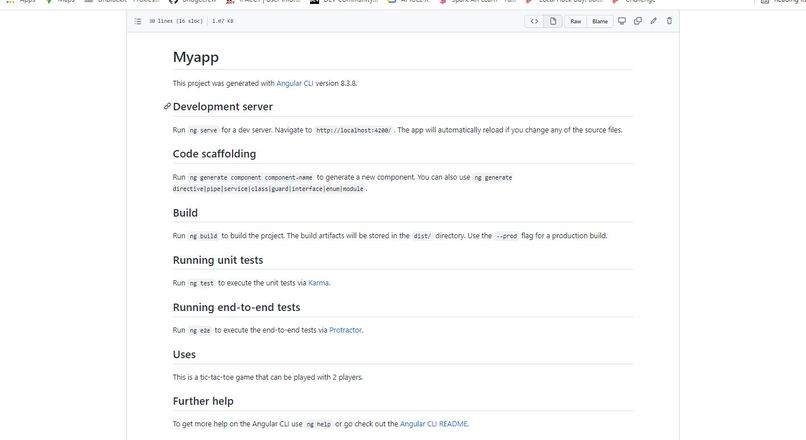Click the Development server heading
806x440 pixels.
(x=223, y=106)
